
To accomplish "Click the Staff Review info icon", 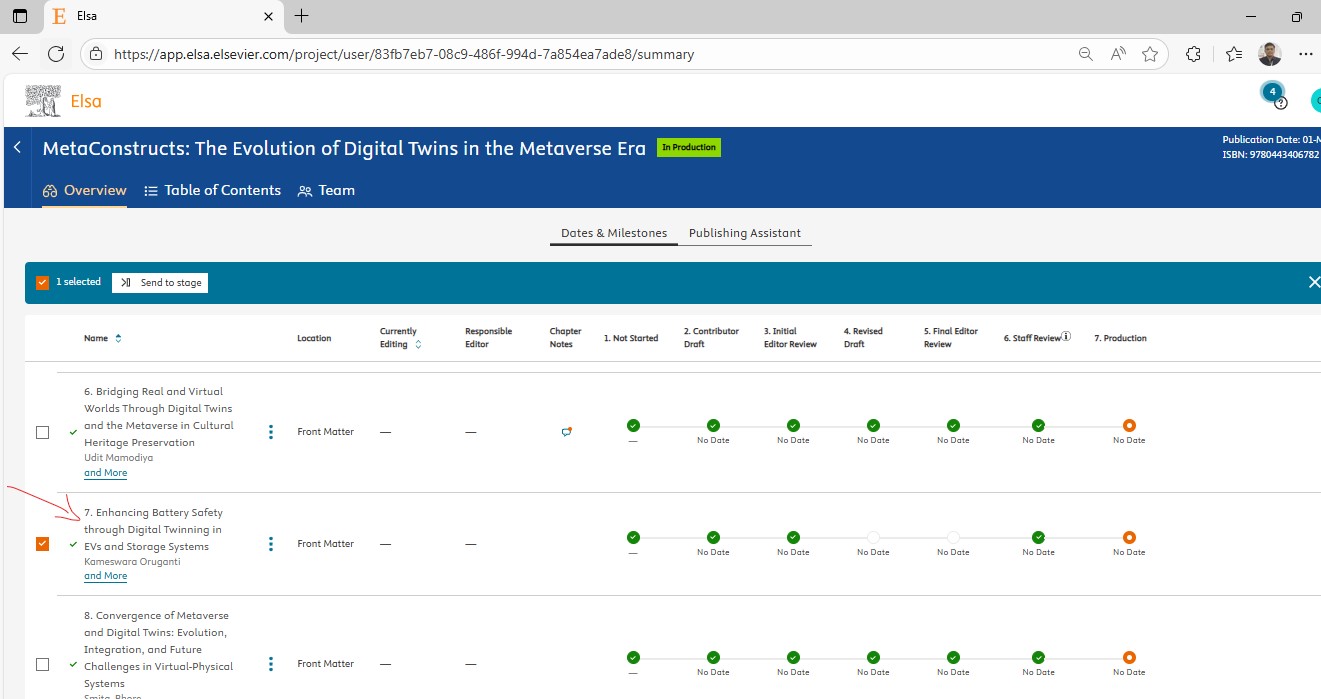I will coord(1066,337).
